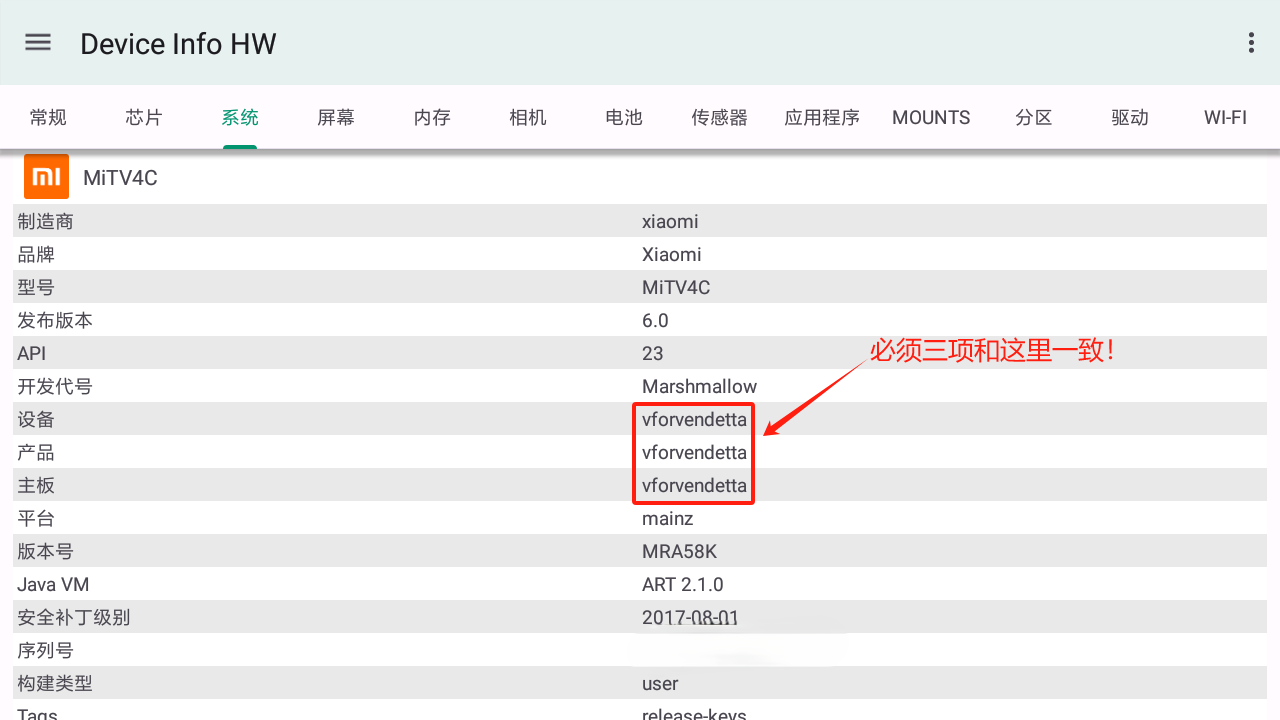Image resolution: width=1280 pixels, height=720 pixels.
Task: Switch to the 电池 tab
Action: pyautogui.click(x=624, y=117)
